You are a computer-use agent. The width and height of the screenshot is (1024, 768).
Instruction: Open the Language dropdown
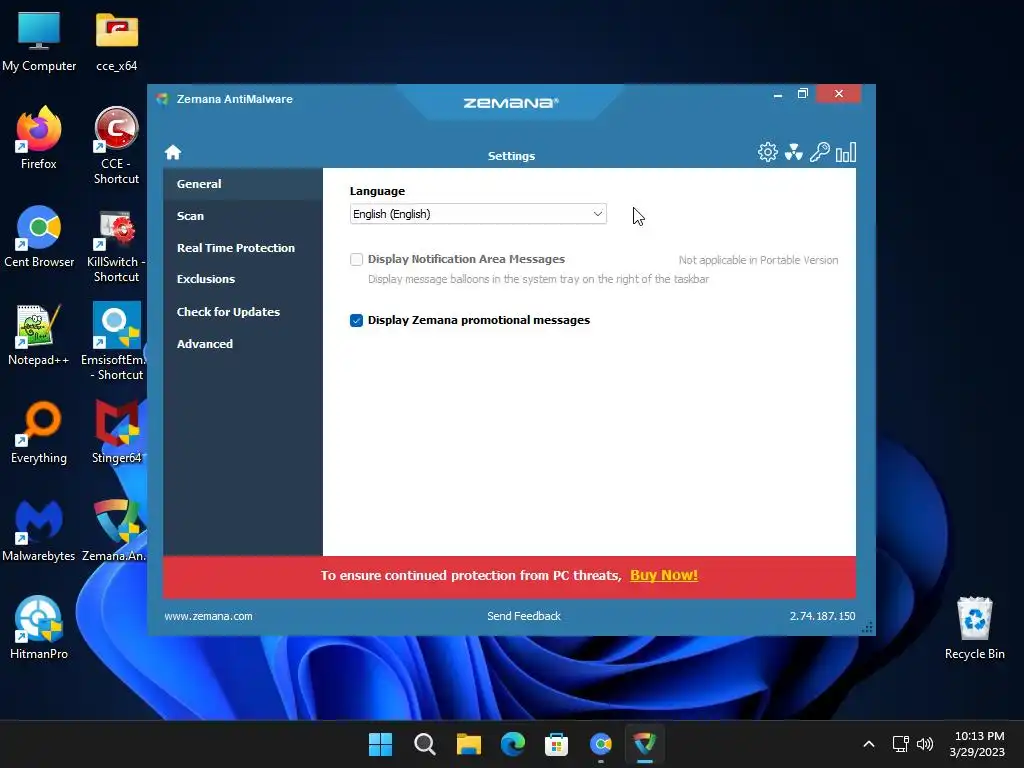(478, 214)
